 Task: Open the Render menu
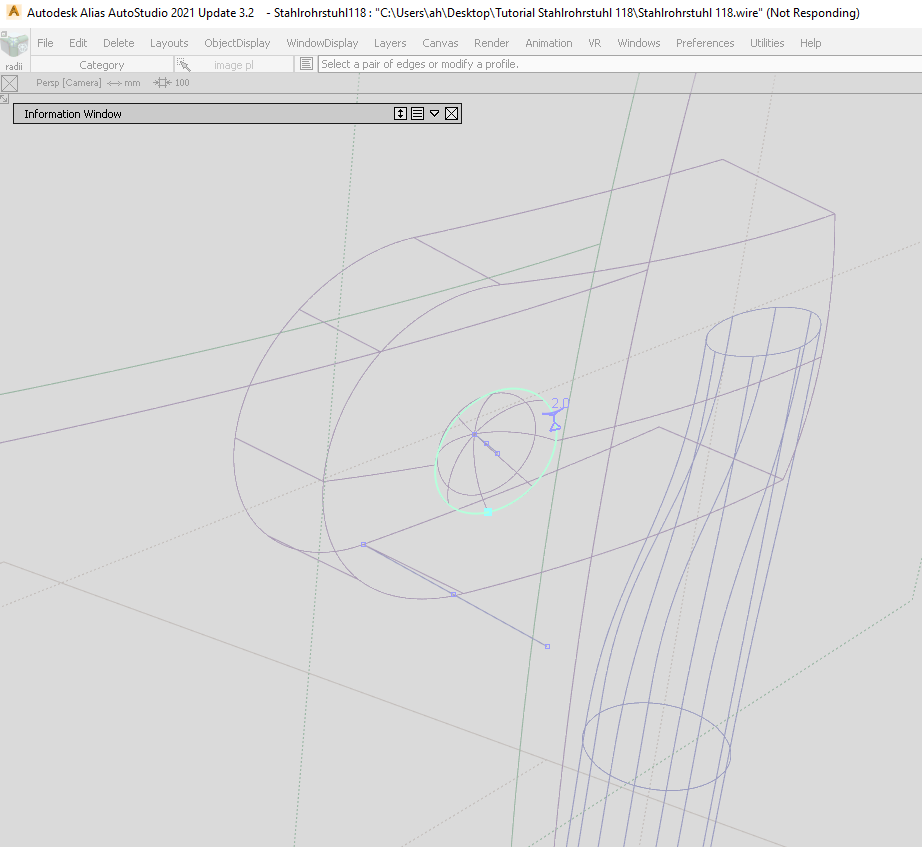coord(491,43)
